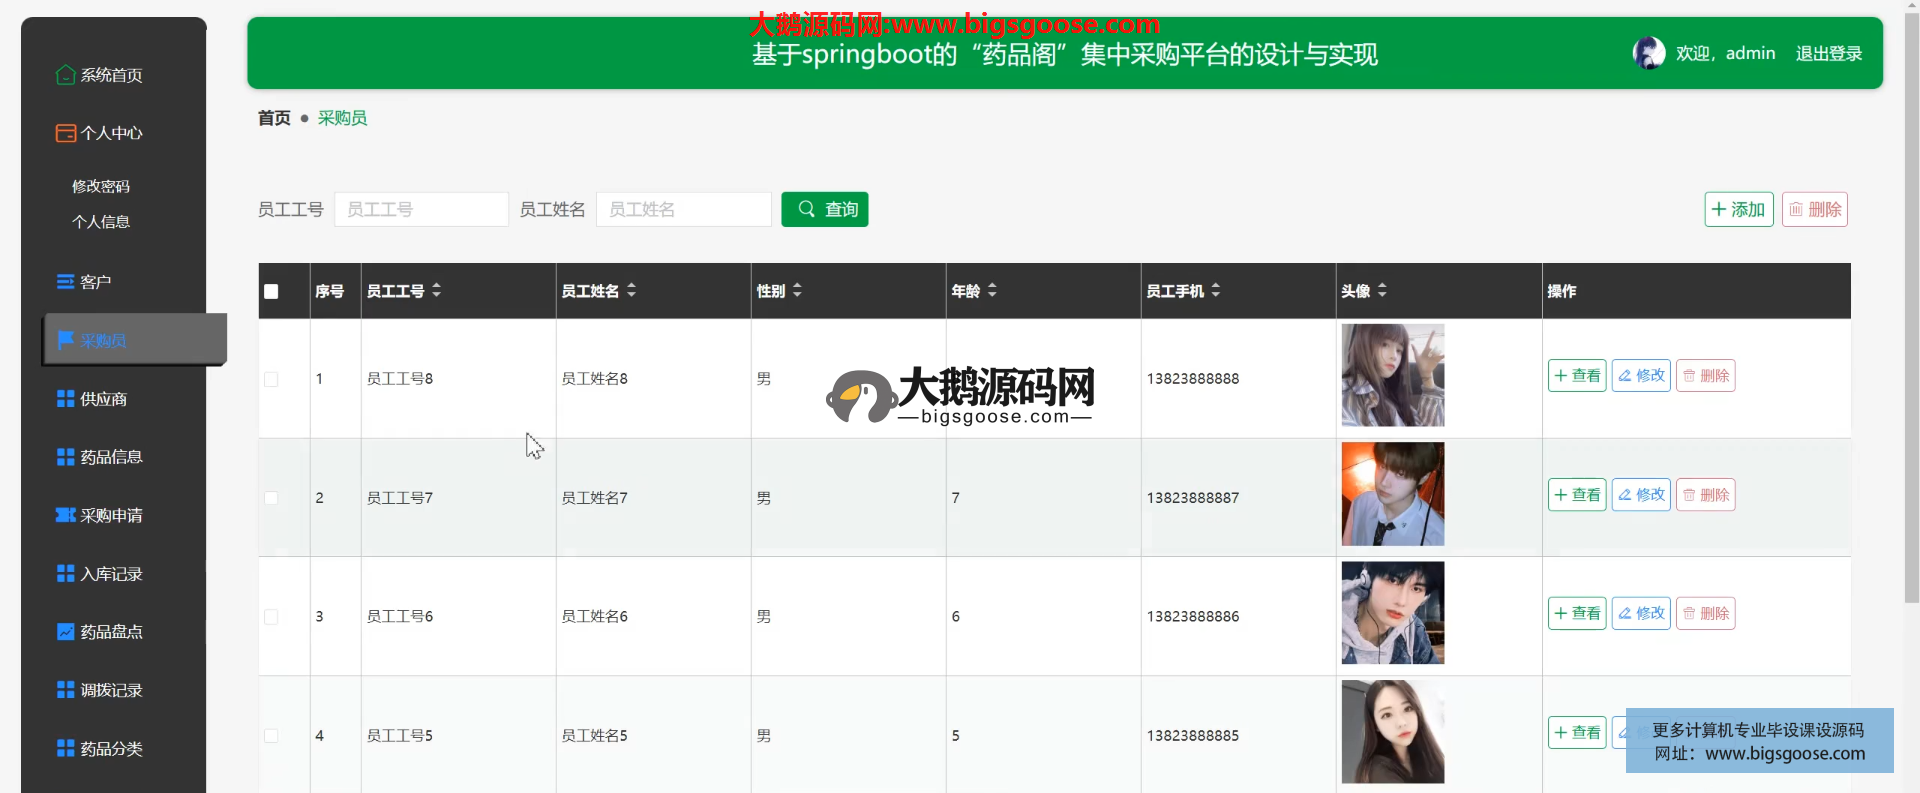The height and width of the screenshot is (793, 1920).
Task: Open 修改密码 submenu item
Action: (101, 186)
